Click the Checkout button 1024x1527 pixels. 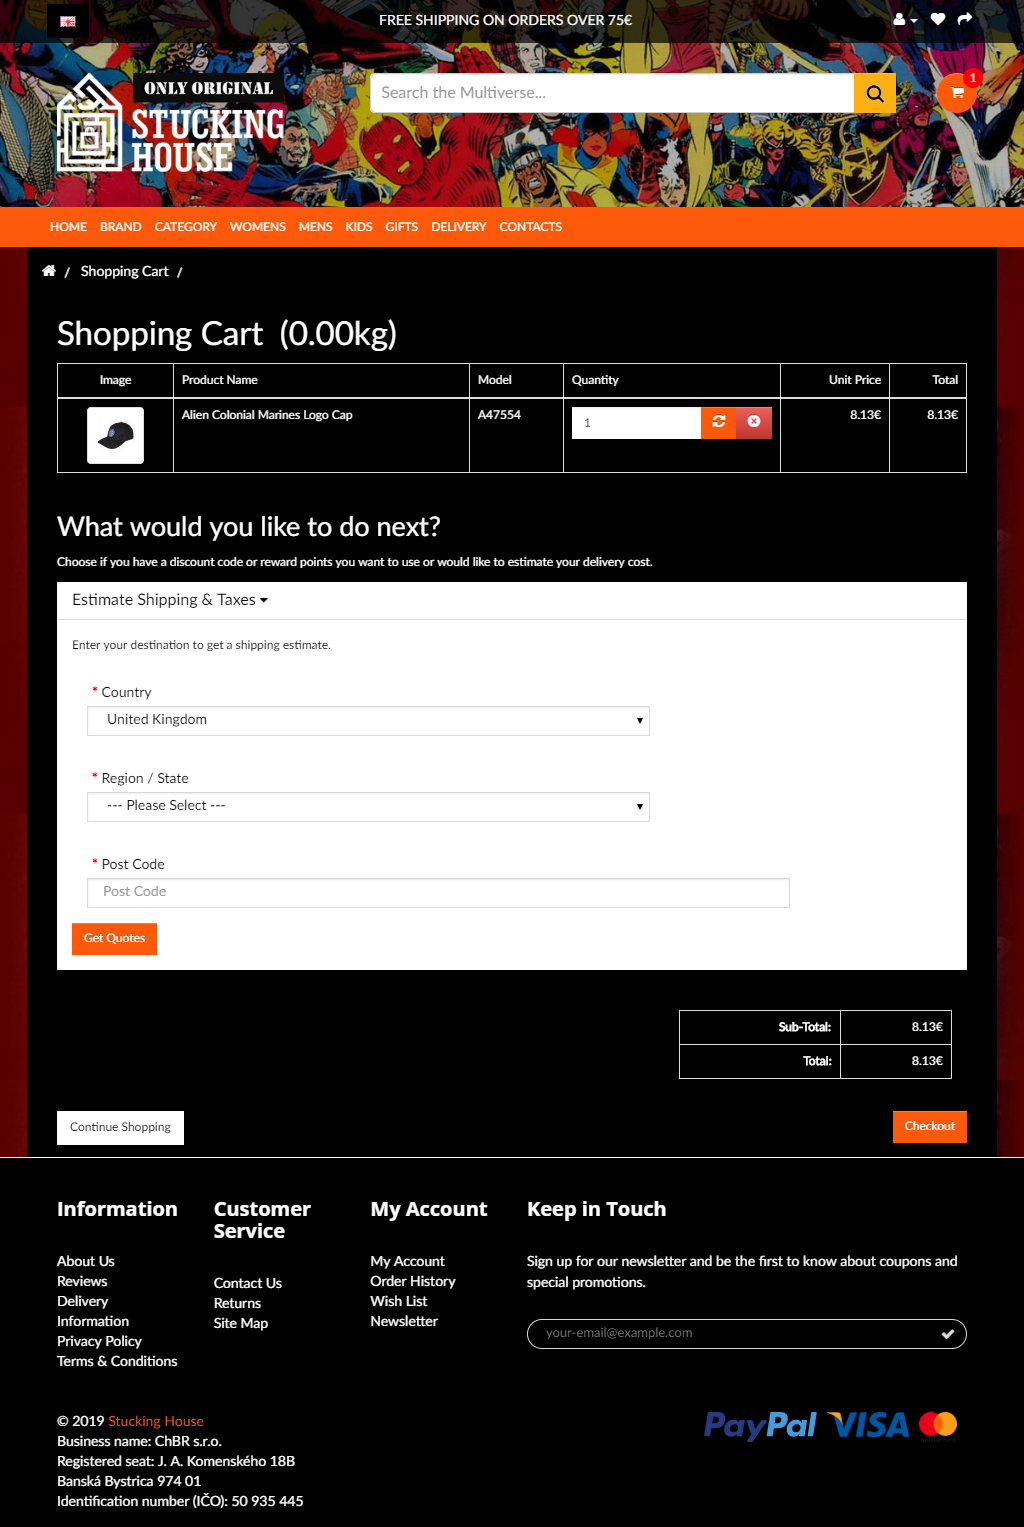click(929, 1126)
